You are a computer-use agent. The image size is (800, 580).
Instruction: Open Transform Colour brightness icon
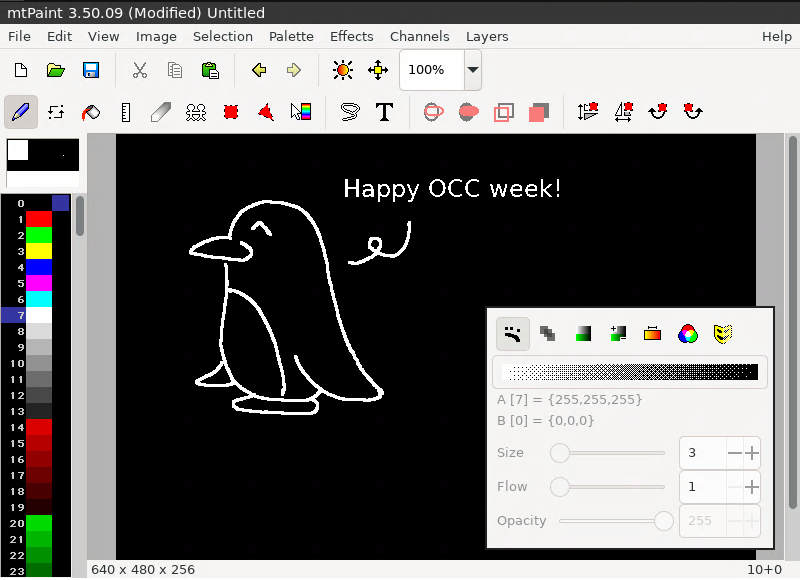tap(343, 70)
